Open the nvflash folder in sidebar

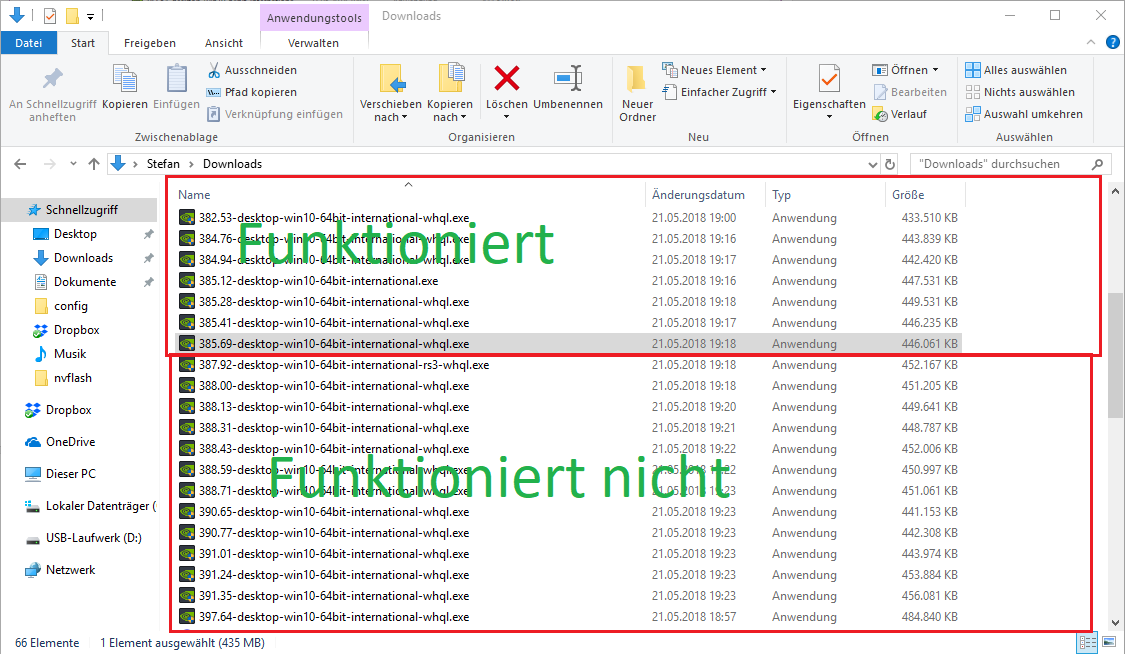pos(72,378)
